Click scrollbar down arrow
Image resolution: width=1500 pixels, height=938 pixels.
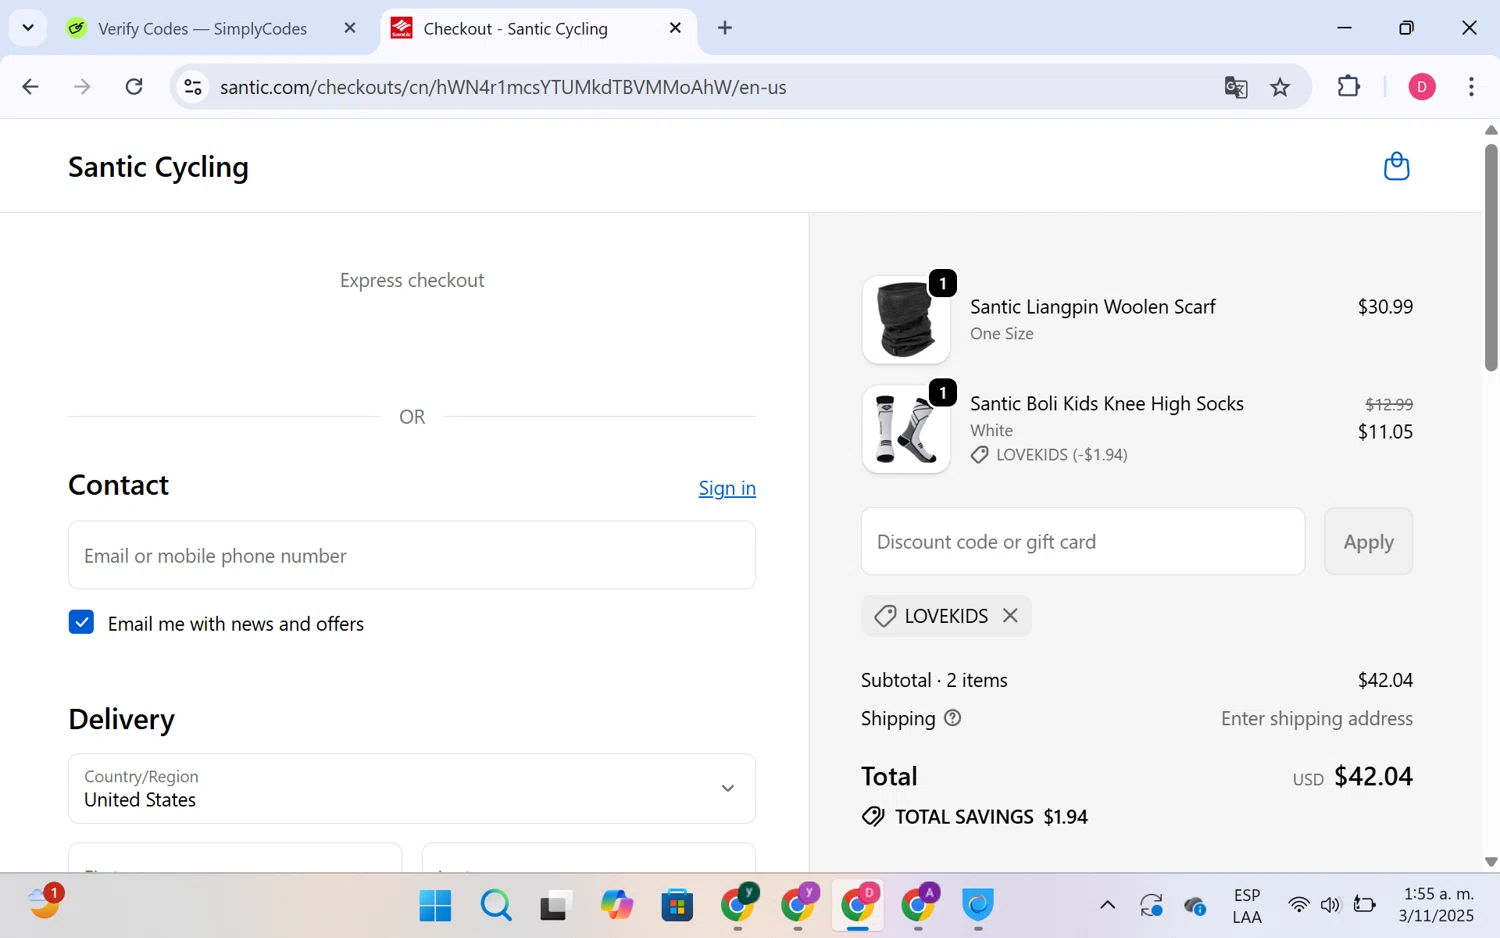pyautogui.click(x=1491, y=862)
